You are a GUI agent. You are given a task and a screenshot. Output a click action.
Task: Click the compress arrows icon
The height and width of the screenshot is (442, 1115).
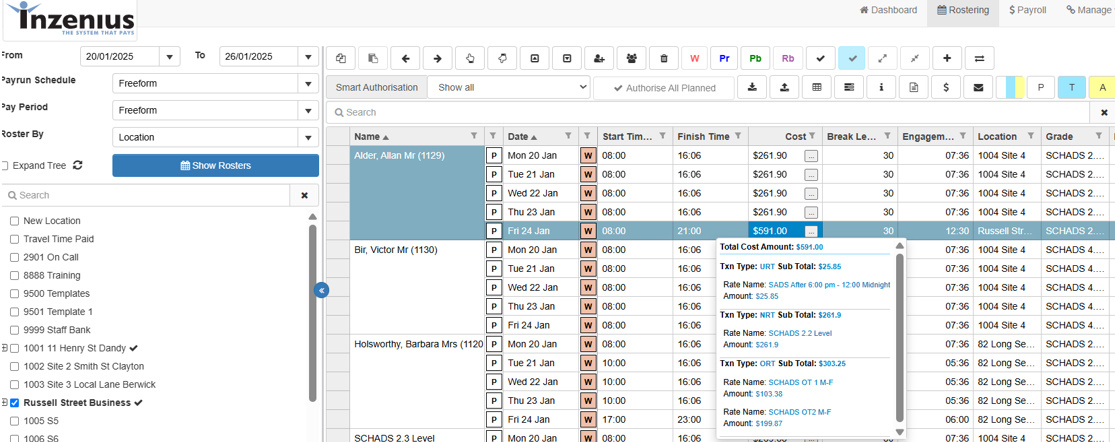click(x=915, y=58)
